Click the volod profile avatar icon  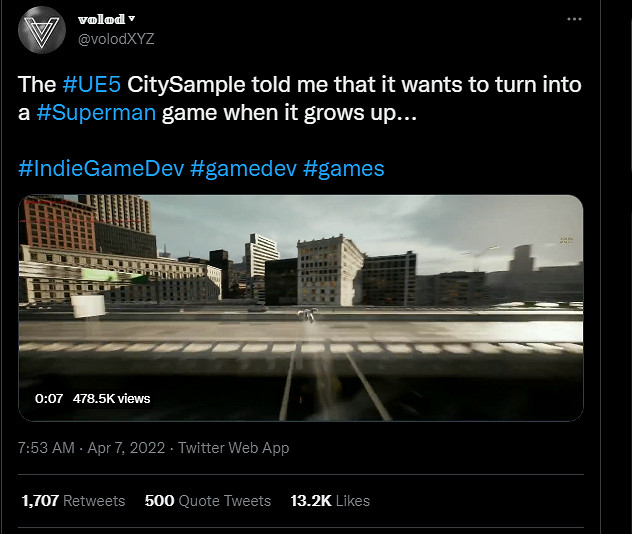click(42, 28)
